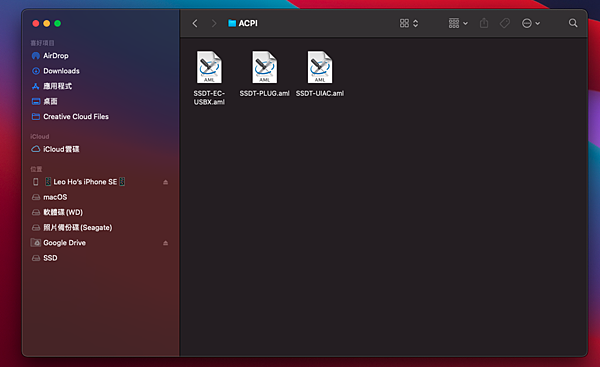Click the iCloud cloud icon in sidebar
Image resolution: width=600 pixels, height=367 pixels.
[x=36, y=149]
